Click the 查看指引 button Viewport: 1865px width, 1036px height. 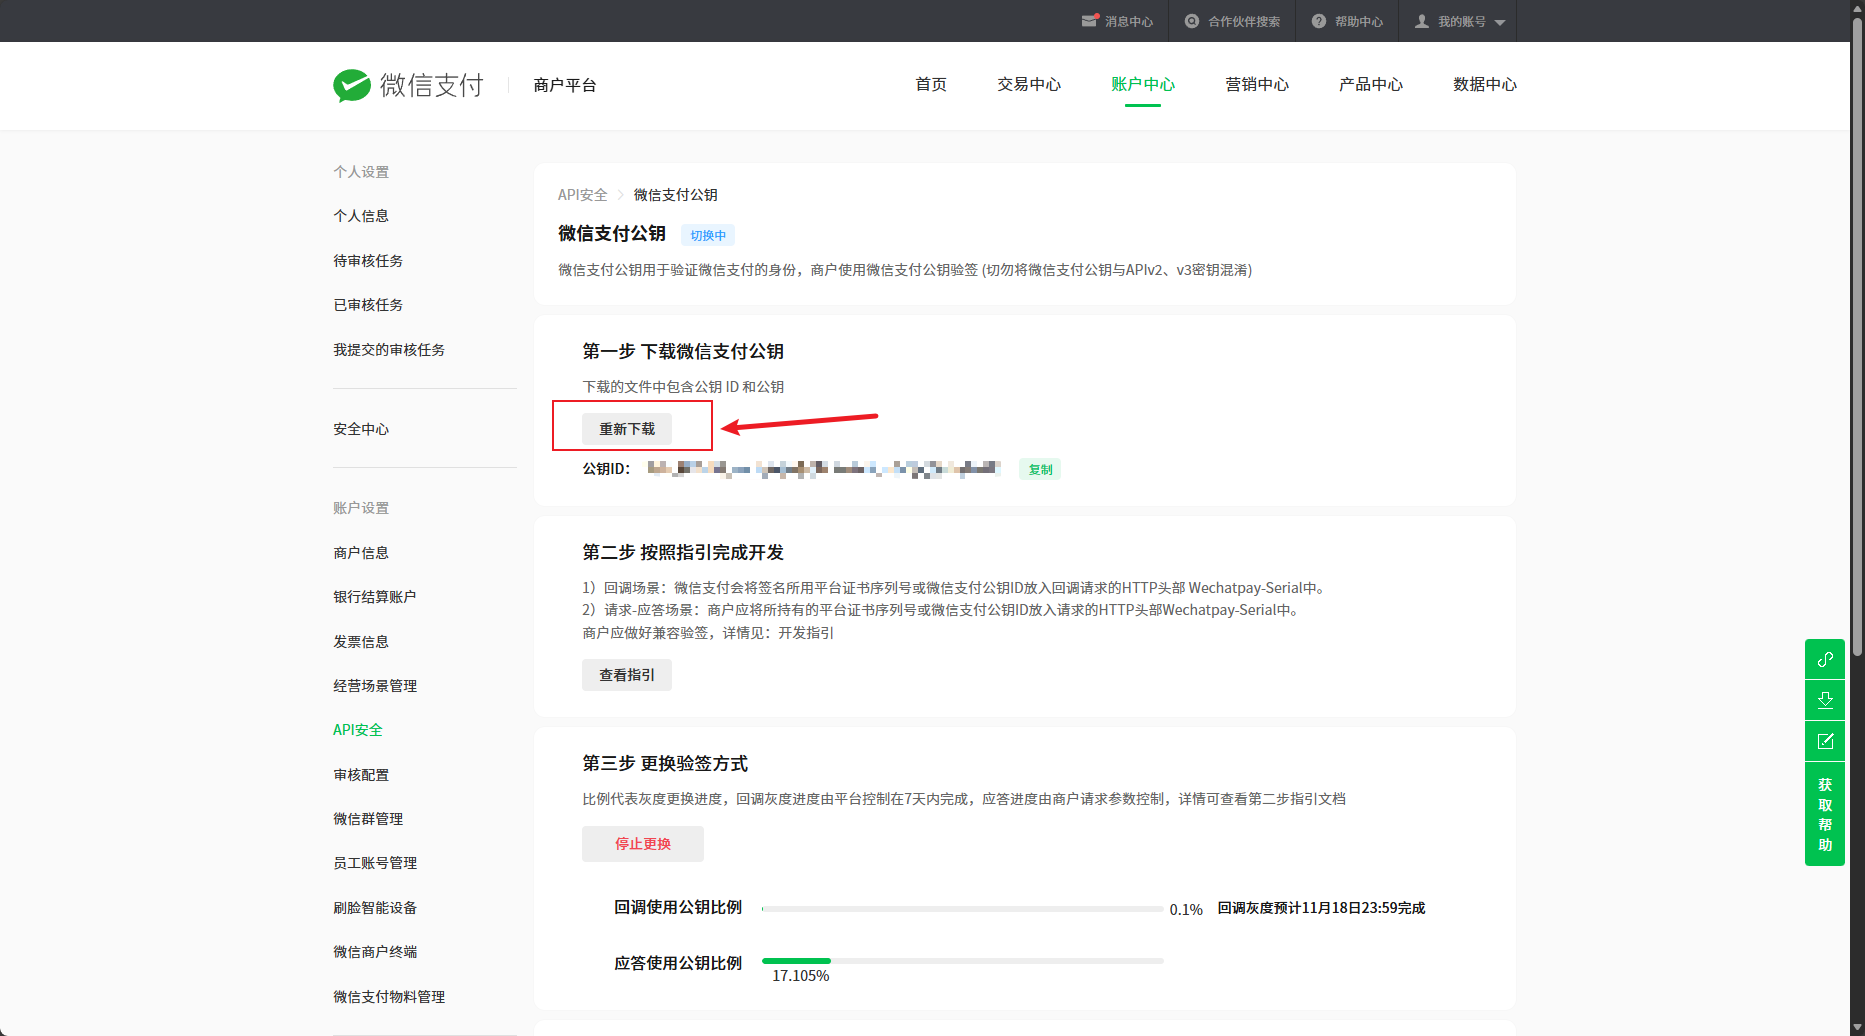click(x=627, y=675)
